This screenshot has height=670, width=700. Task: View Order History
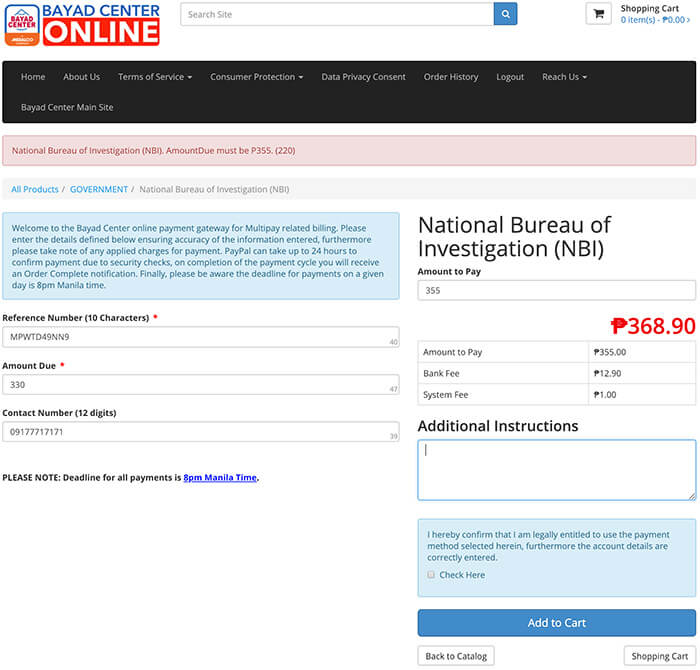click(451, 77)
